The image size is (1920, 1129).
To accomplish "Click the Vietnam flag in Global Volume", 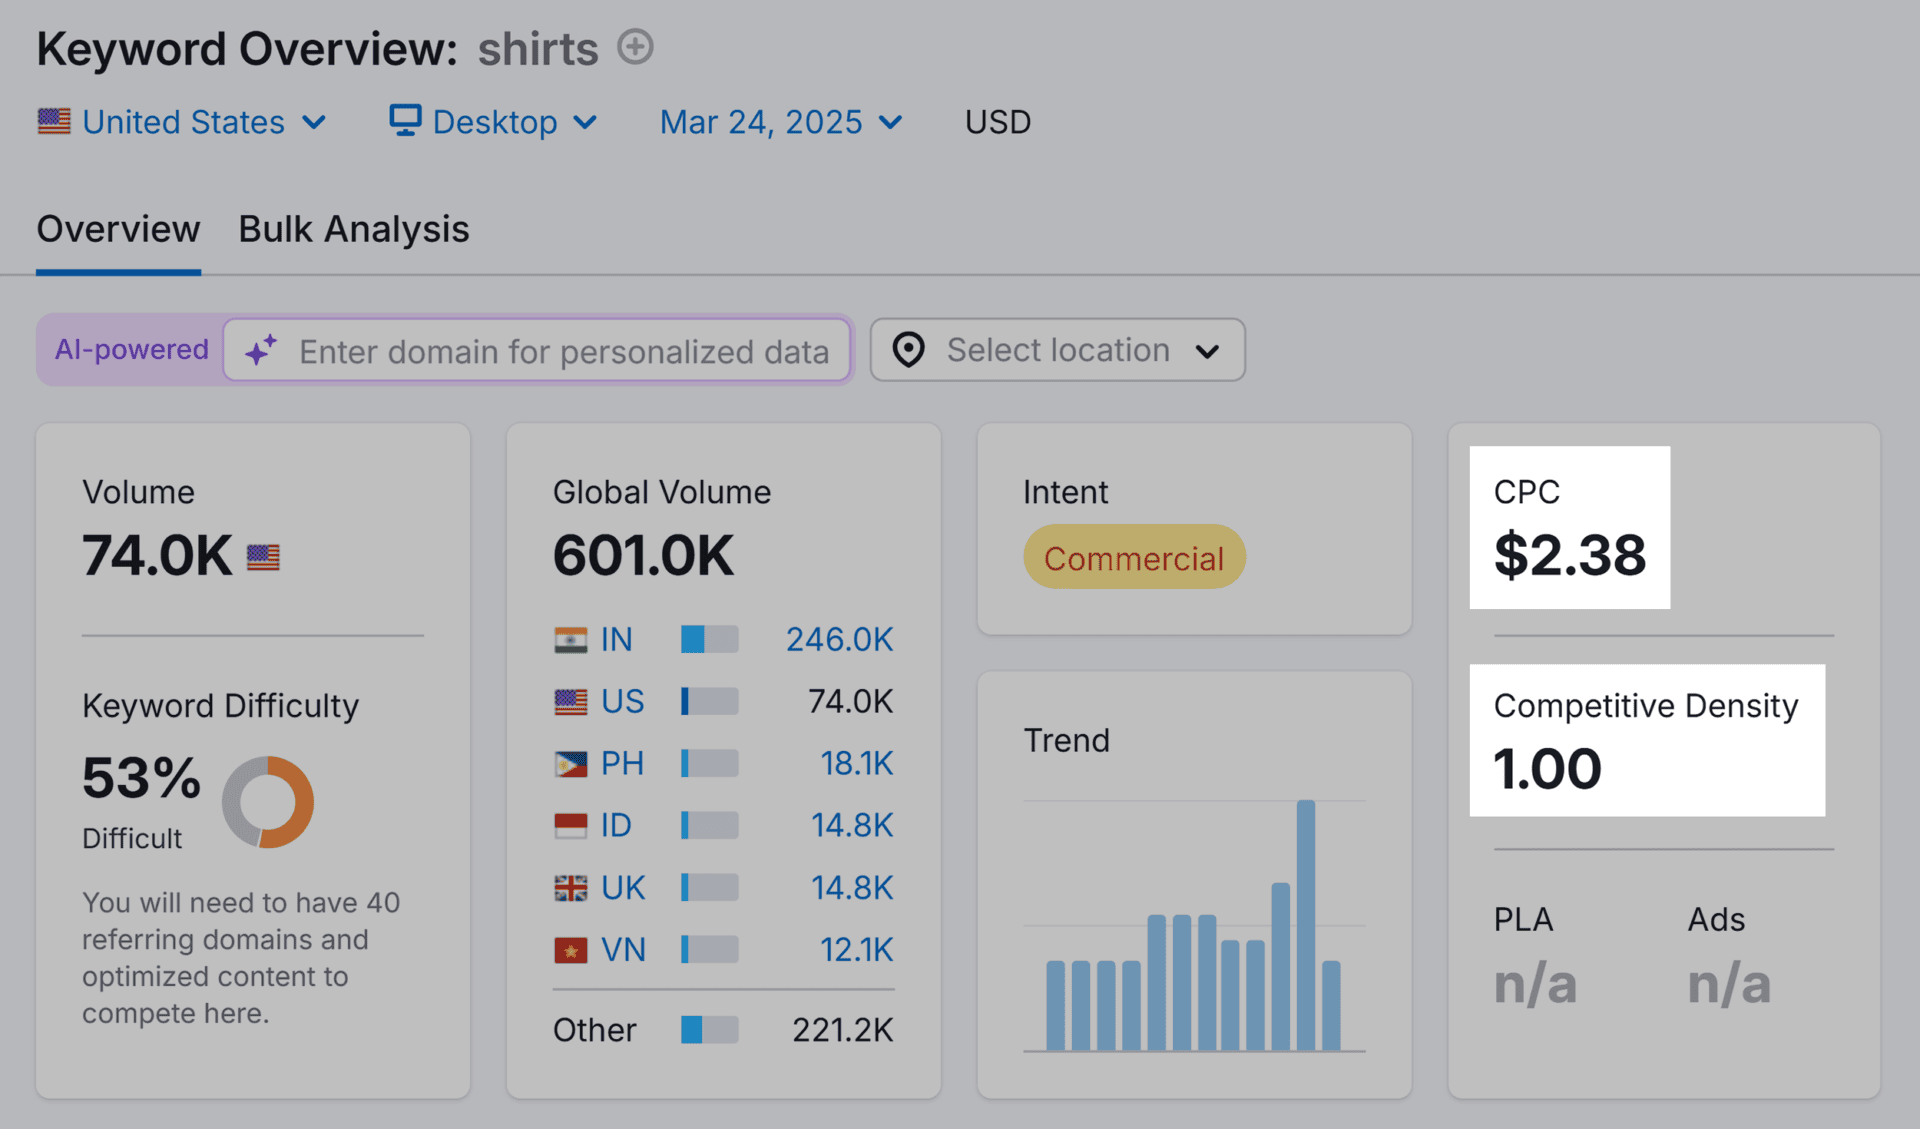I will click(570, 949).
